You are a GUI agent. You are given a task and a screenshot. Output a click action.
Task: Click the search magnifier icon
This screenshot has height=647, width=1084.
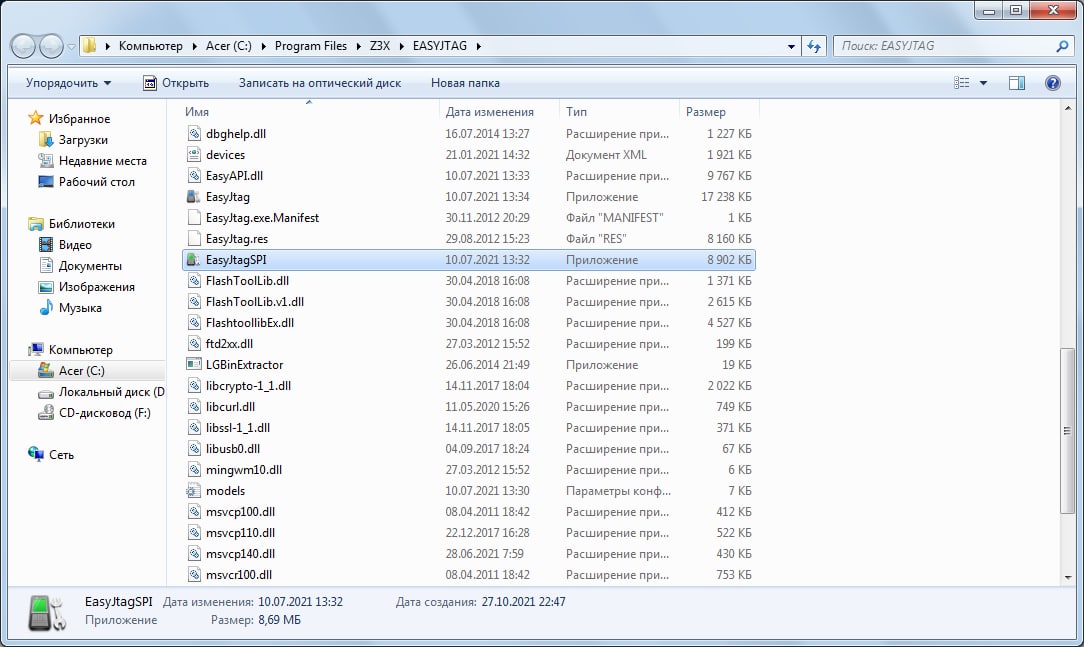click(1063, 46)
